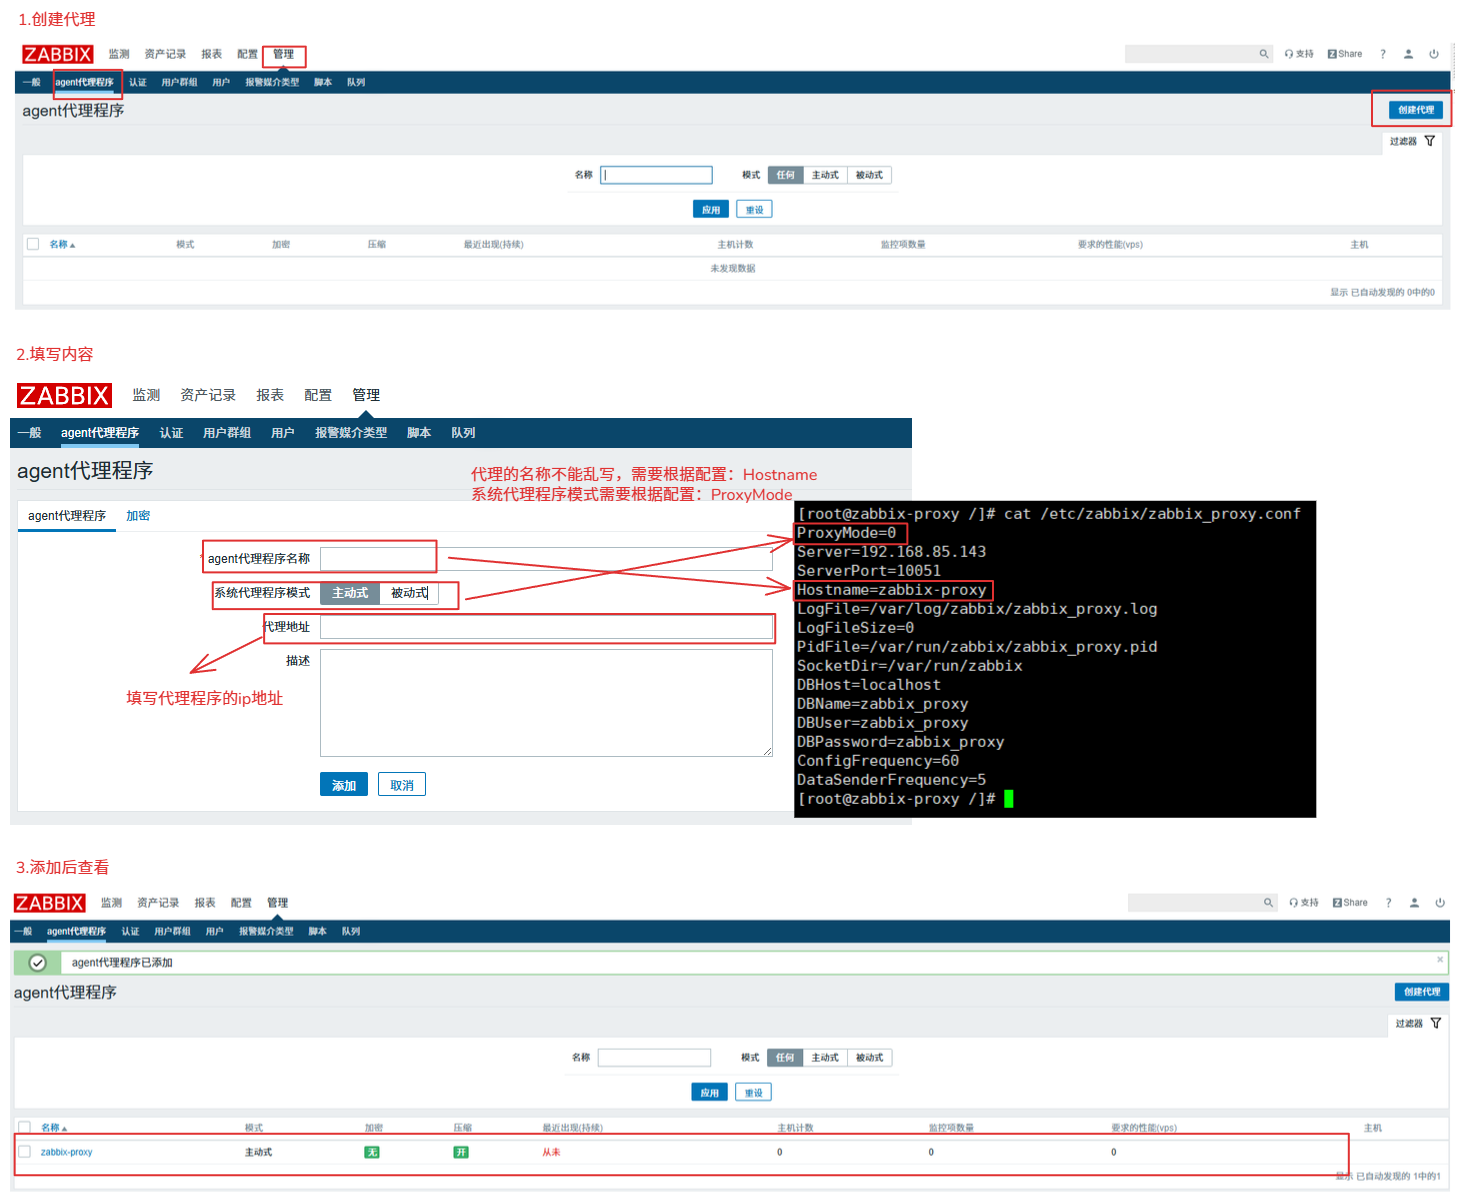The image size is (1464, 1201).
Task: Switch to the 加密 tab in step 2 form
Action: click(x=138, y=516)
